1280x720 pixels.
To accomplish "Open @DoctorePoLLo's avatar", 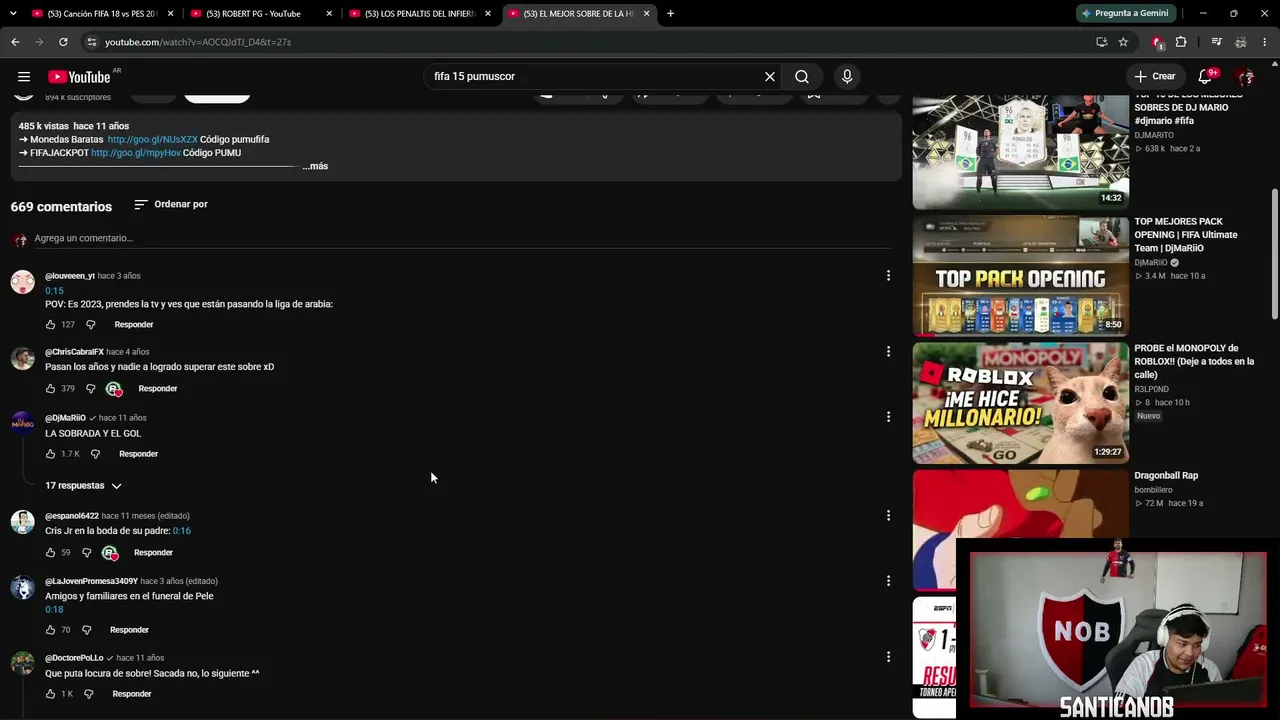I will (x=22, y=663).
